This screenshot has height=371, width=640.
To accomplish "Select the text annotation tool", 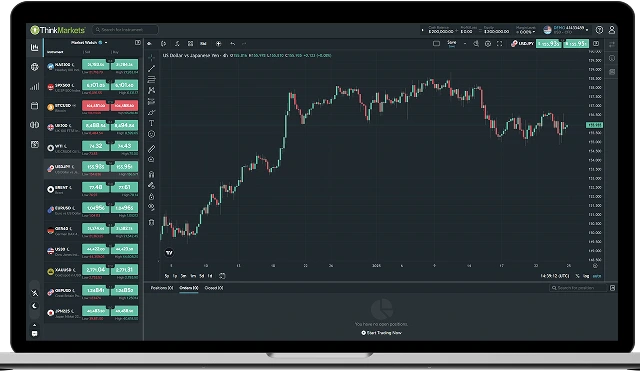I will (151, 123).
